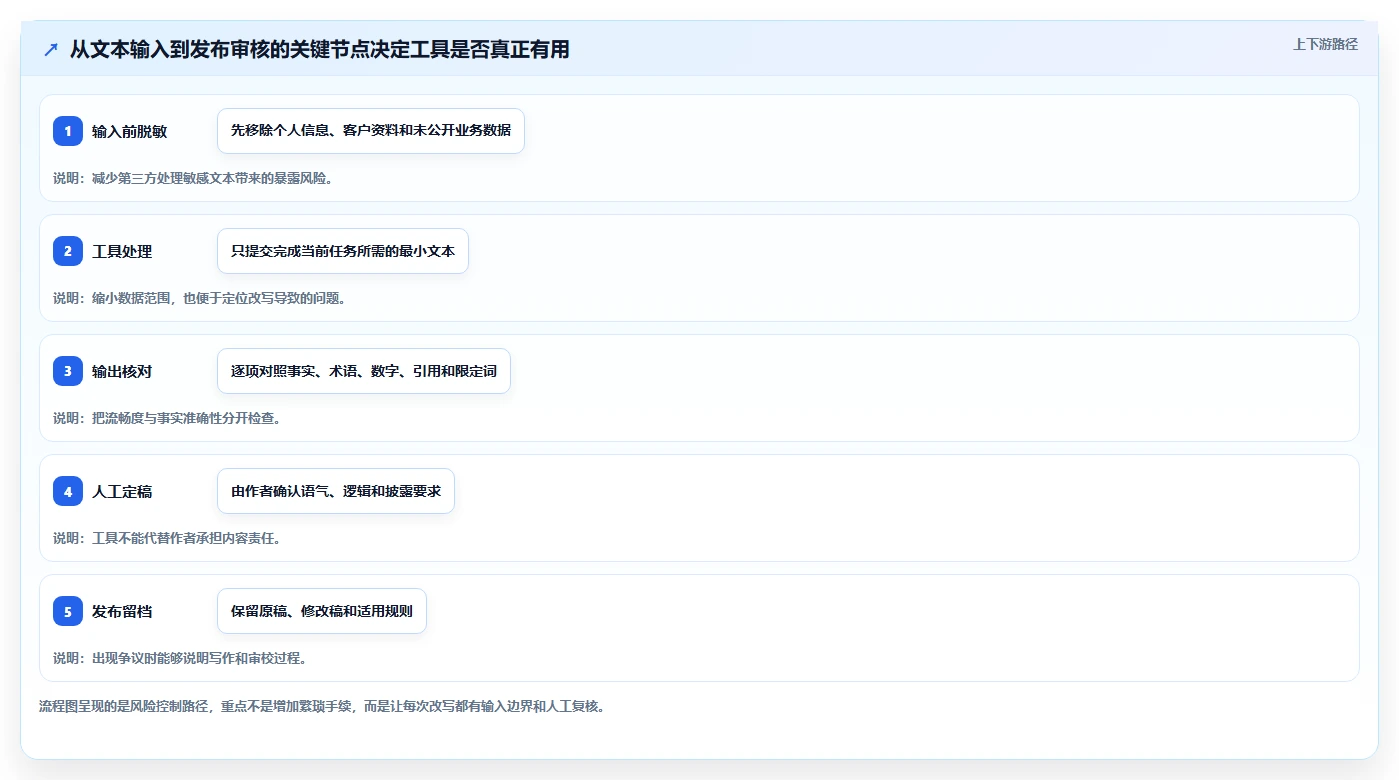This screenshot has height=780, width=1399.
Task: Click the 逐项对照事实、术语、数字 pill
Action: point(364,371)
